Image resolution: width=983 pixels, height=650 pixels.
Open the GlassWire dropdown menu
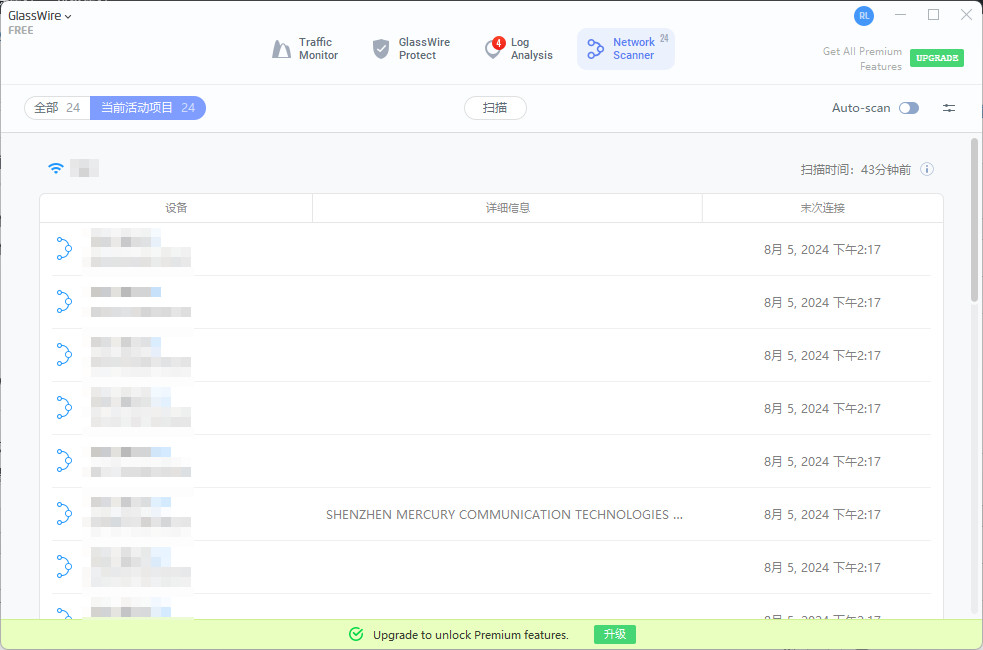pyautogui.click(x=40, y=16)
